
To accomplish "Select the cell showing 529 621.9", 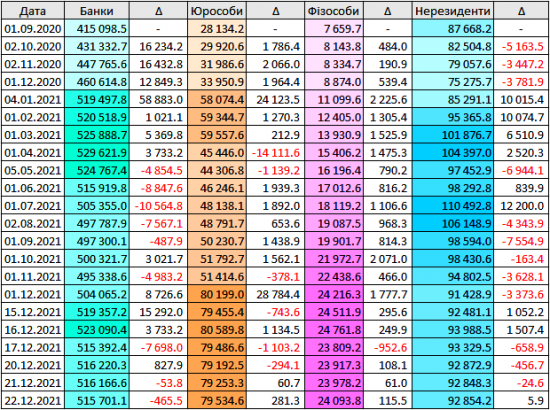I will pyautogui.click(x=96, y=153).
